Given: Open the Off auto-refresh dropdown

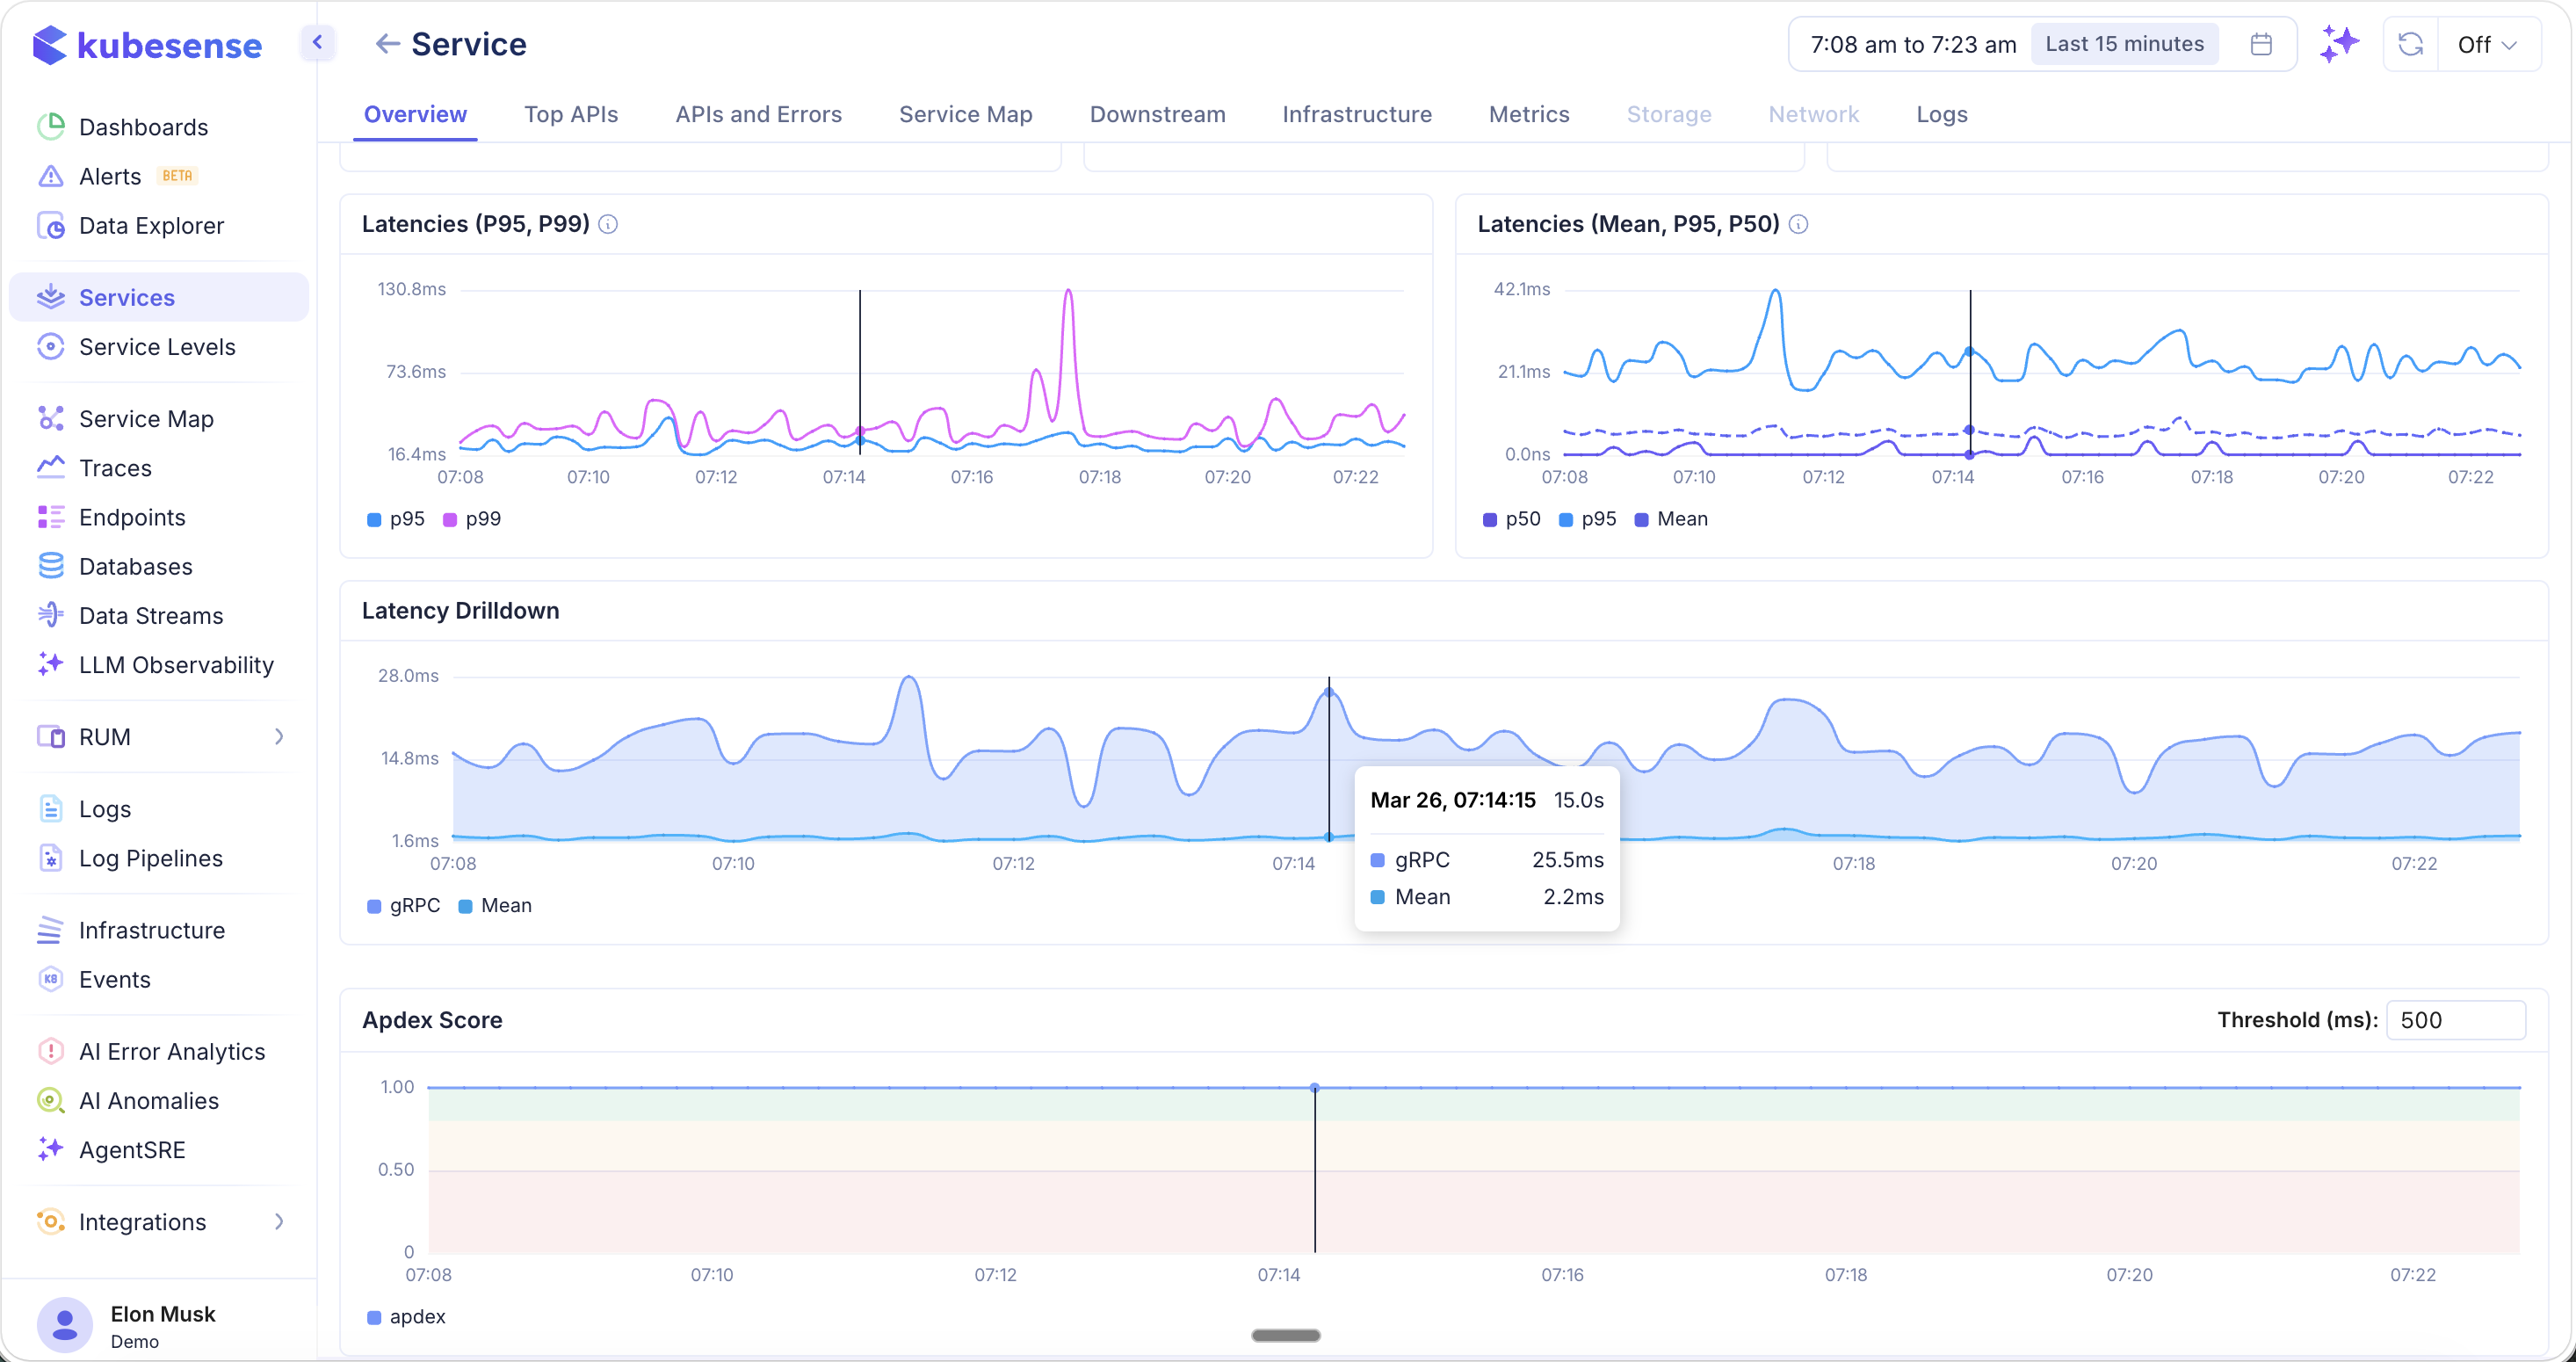Looking at the screenshot, I should 2489,44.
